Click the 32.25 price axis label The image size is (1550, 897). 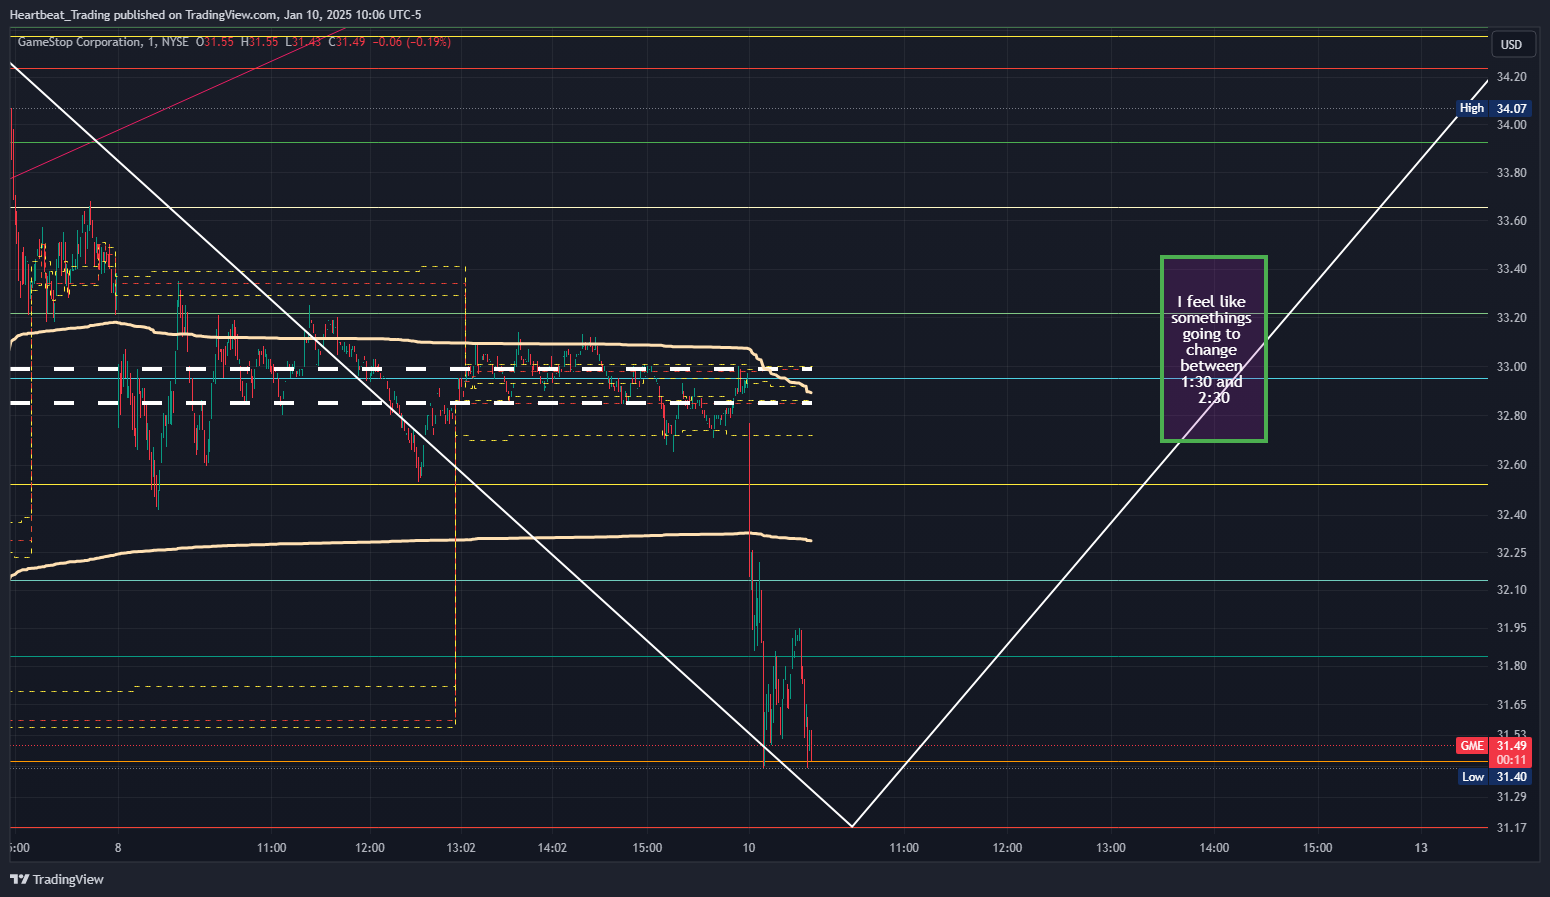(x=1511, y=553)
